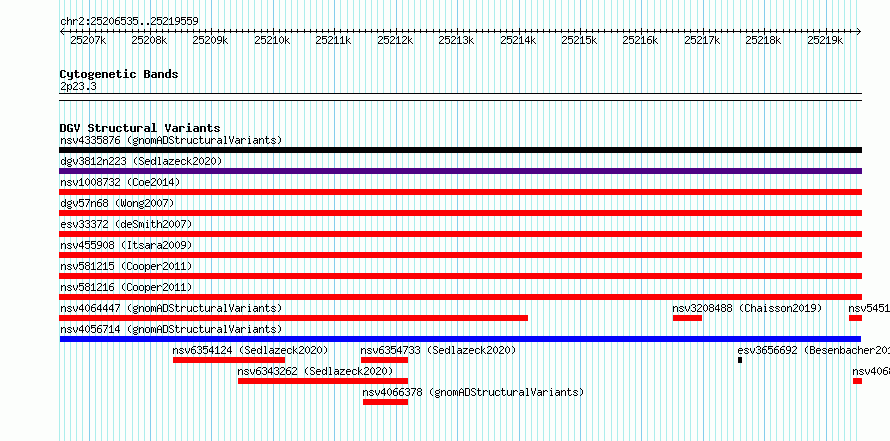890x441 pixels.
Task: Open the nsv6343262 (Sedlazeck2020) label
Action: tap(315, 371)
